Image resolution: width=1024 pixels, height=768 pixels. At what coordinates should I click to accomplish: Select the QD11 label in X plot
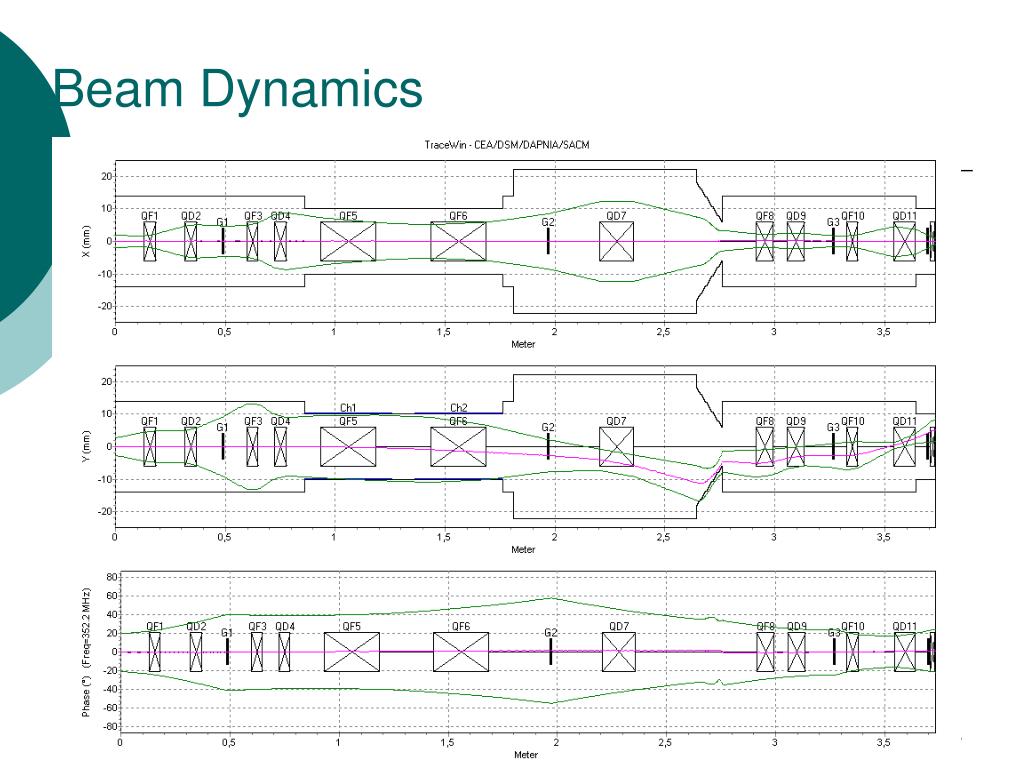click(x=904, y=216)
